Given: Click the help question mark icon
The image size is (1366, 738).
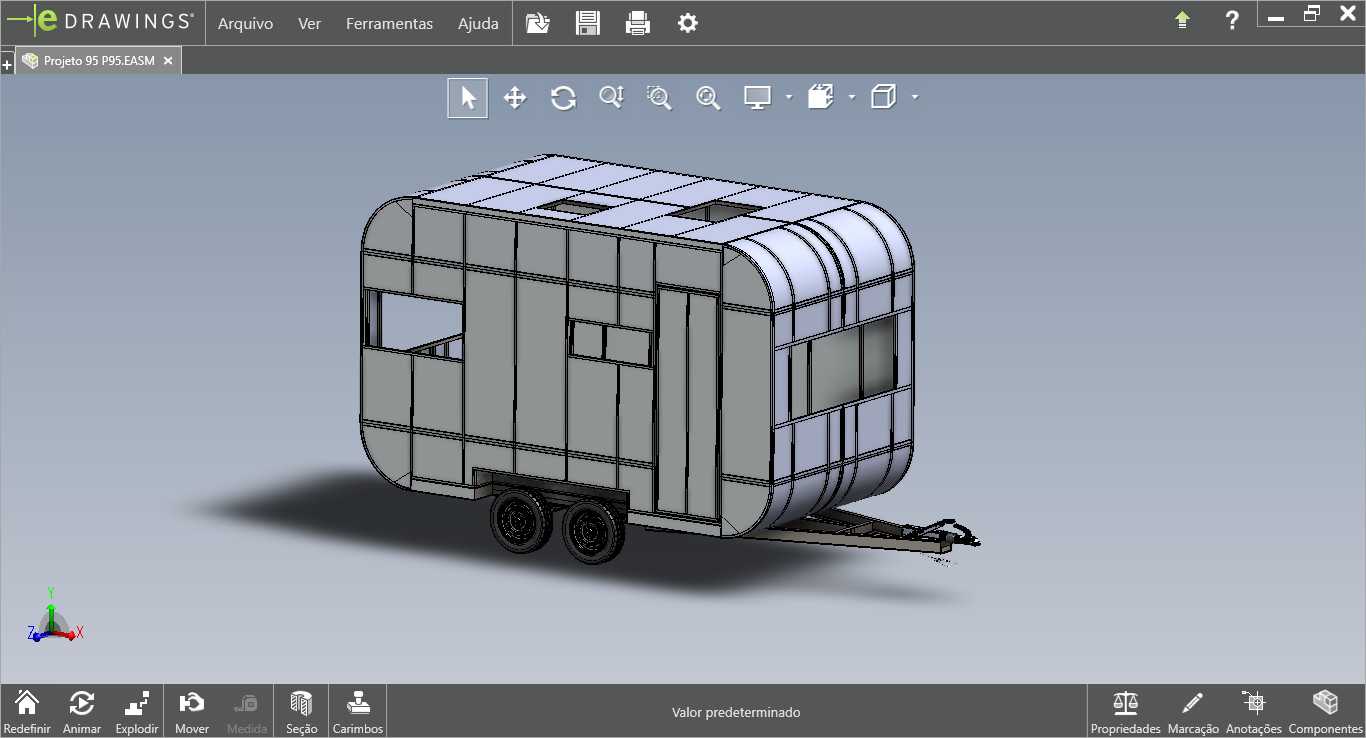Looking at the screenshot, I should click(1232, 20).
